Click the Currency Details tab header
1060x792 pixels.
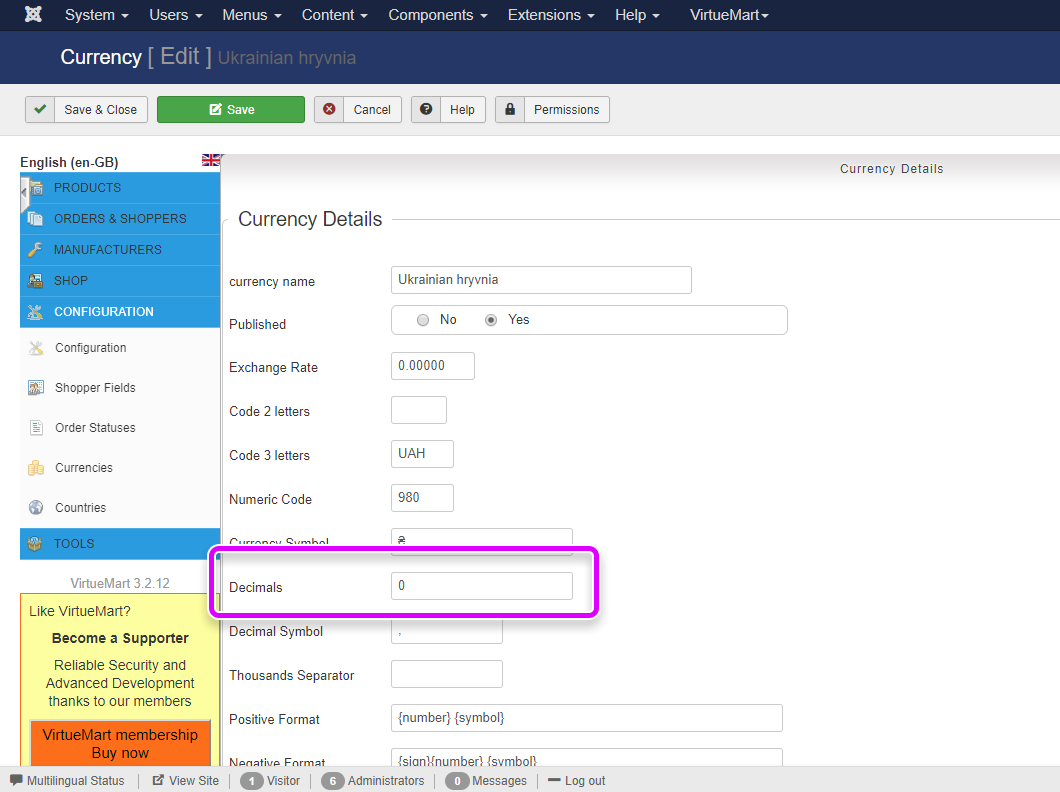(891, 169)
